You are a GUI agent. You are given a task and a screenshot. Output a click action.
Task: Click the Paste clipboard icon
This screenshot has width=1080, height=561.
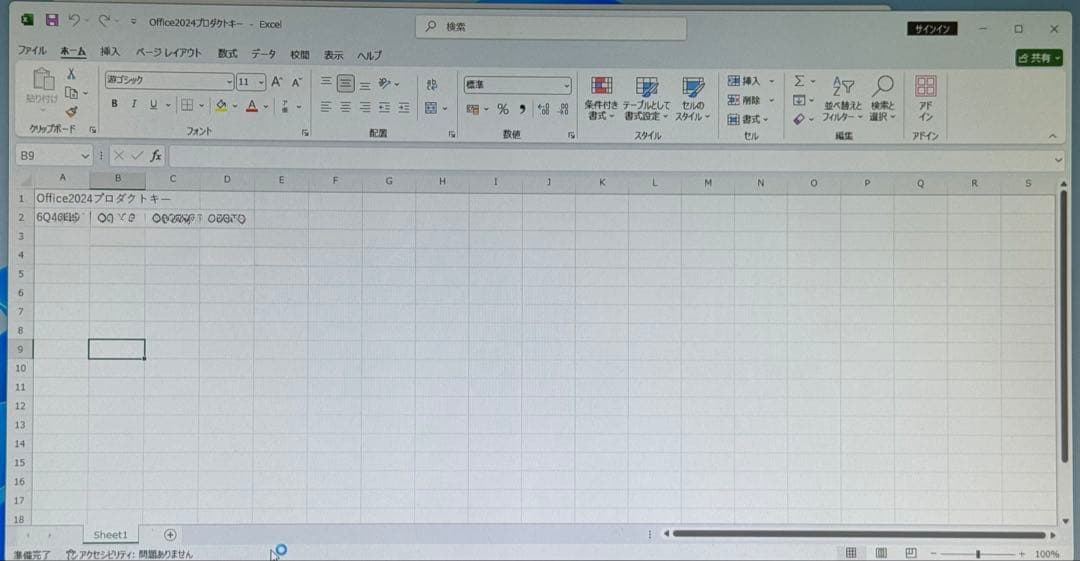pyautogui.click(x=43, y=81)
